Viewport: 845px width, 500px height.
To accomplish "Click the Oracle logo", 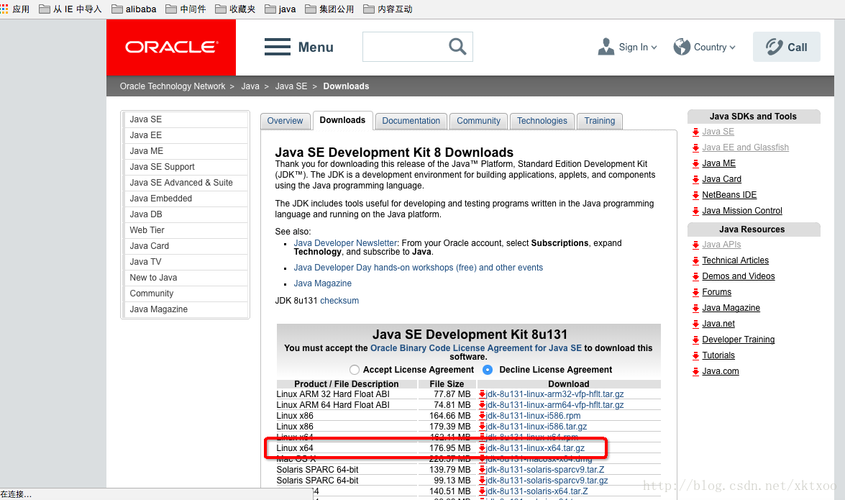I will pyautogui.click(x=171, y=47).
